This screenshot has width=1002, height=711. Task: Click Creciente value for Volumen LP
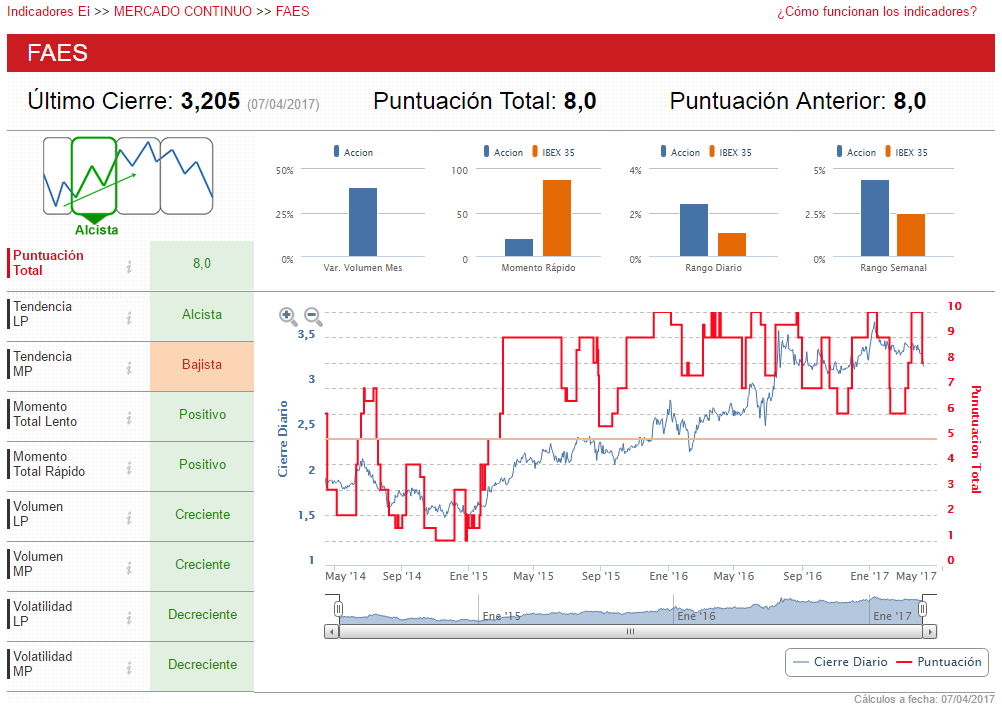click(202, 515)
